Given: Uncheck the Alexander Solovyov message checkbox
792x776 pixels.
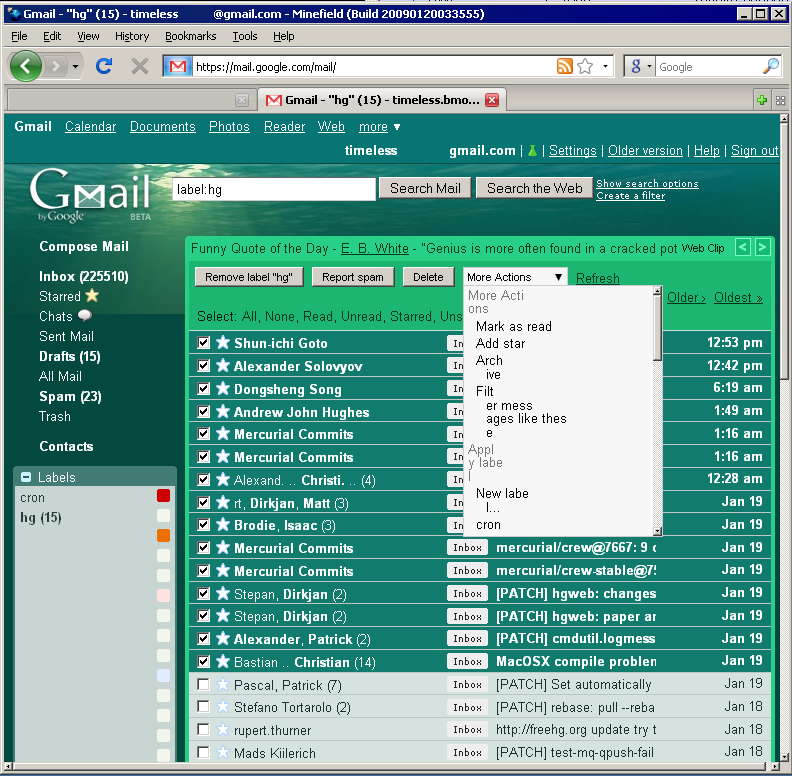Looking at the screenshot, I should pyautogui.click(x=204, y=365).
